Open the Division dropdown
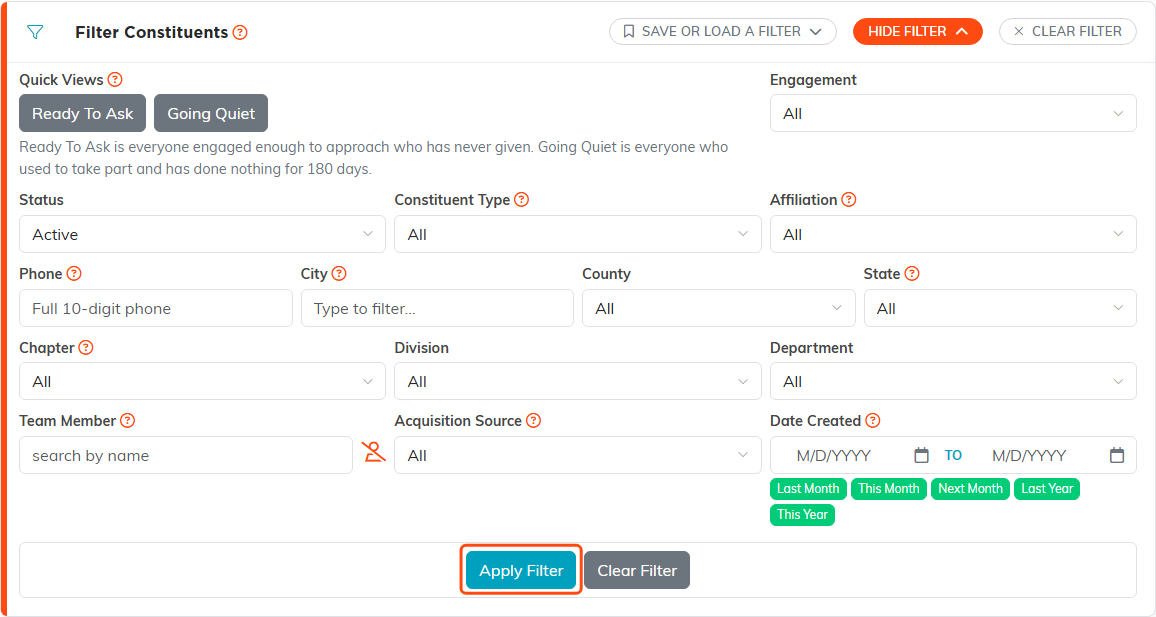 [578, 381]
